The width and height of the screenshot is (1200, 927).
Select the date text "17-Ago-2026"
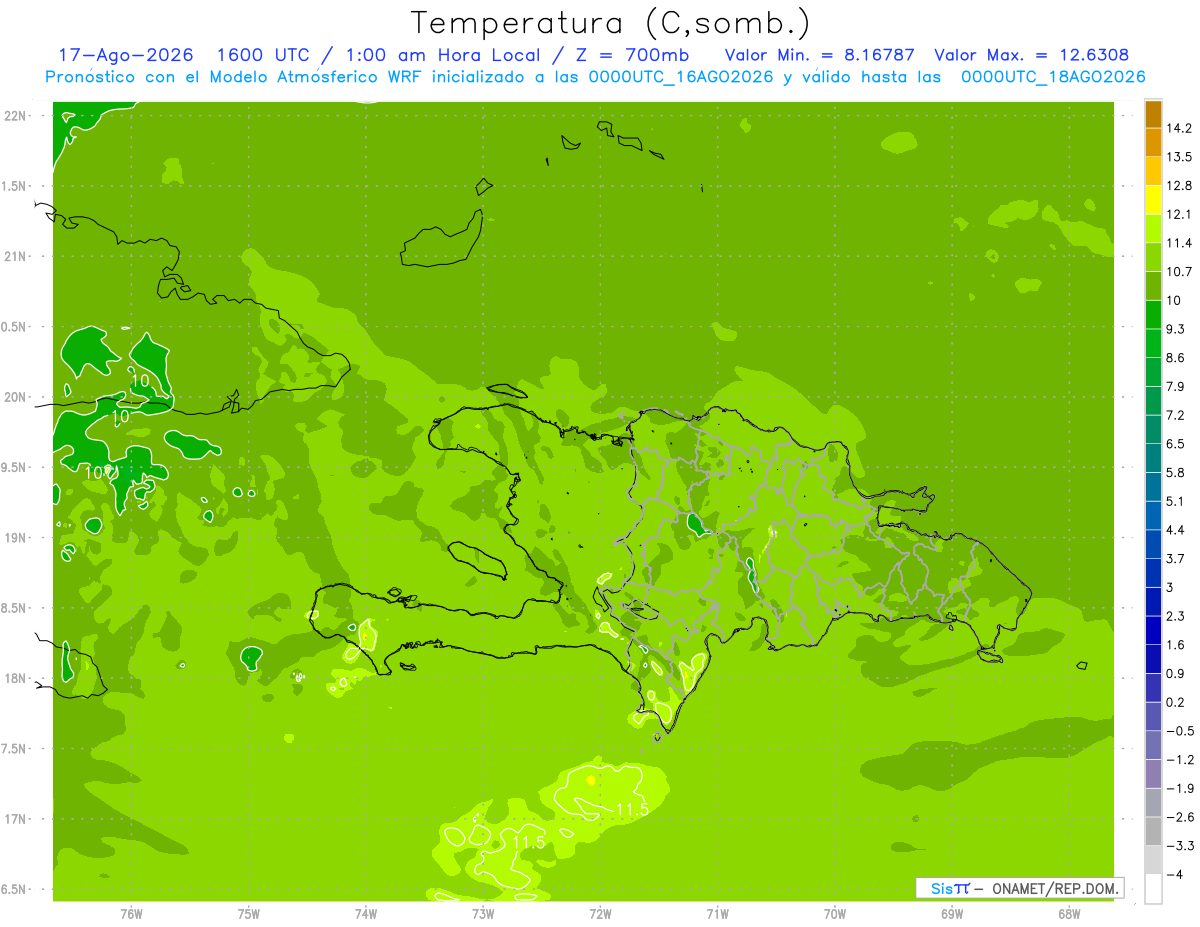[x=126, y=55]
